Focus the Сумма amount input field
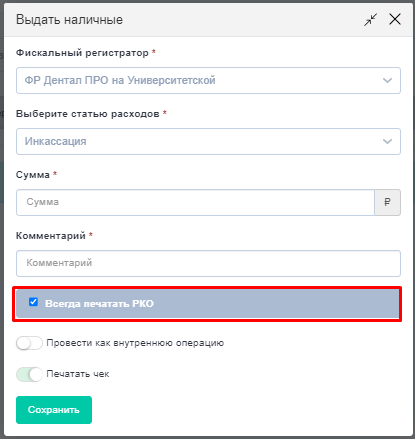Viewport: 415px width, 439px height. [x=195, y=202]
